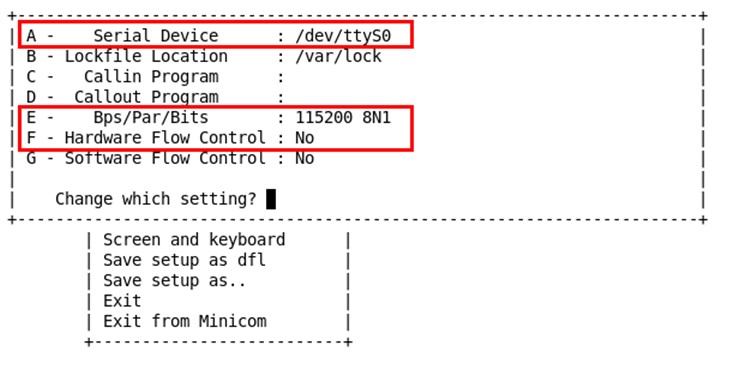Select the Exit menu entry
The width and height of the screenshot is (730, 383).
coord(122,301)
